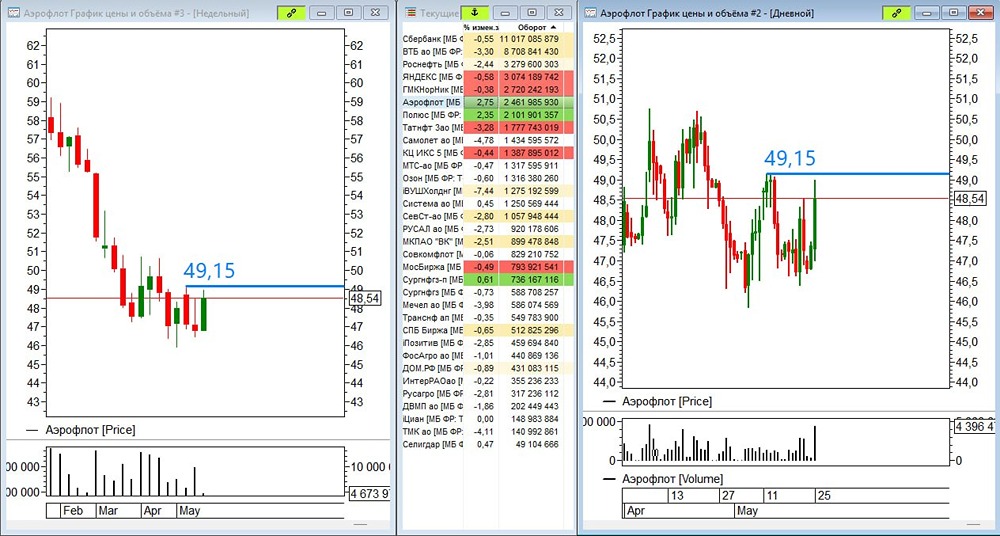1000x536 pixels.
Task: Click the daily chart window's title bar icon
Action: point(591,13)
